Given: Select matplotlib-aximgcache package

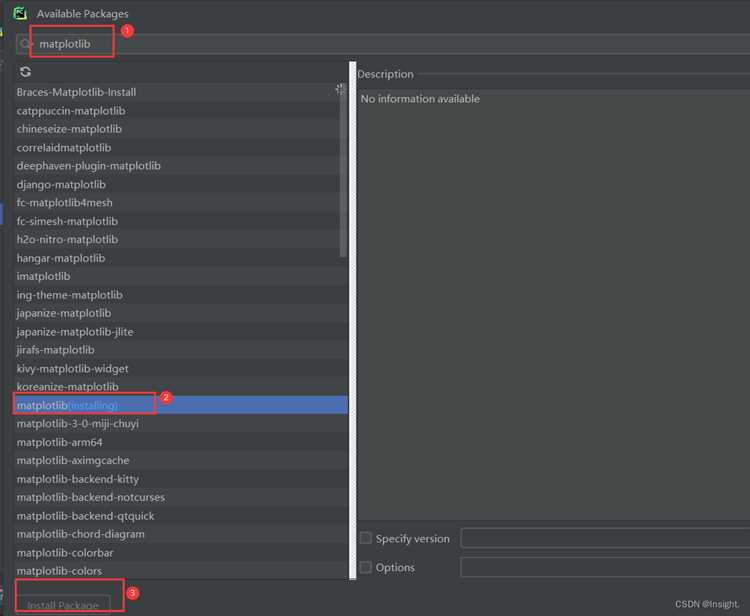Looking at the screenshot, I should [x=181, y=461].
